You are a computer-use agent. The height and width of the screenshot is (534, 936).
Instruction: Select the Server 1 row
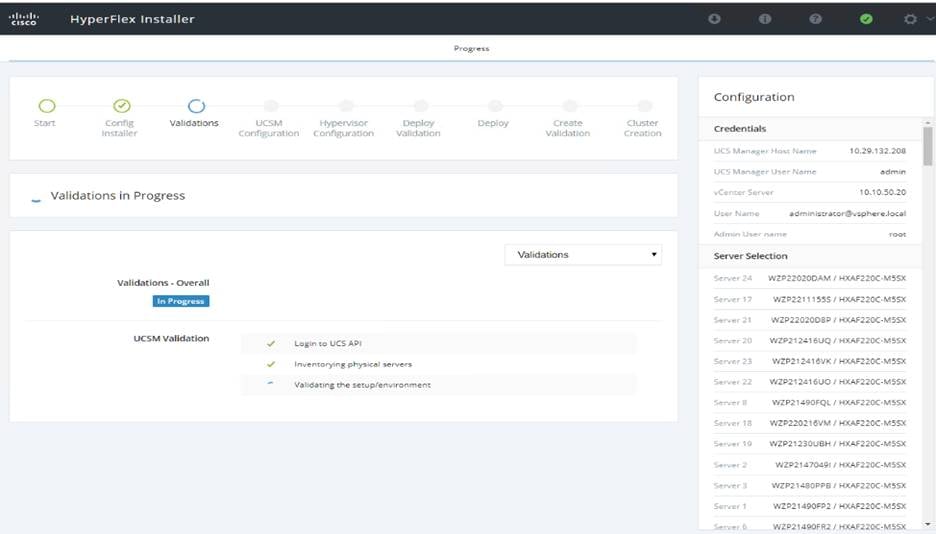[x=810, y=507]
